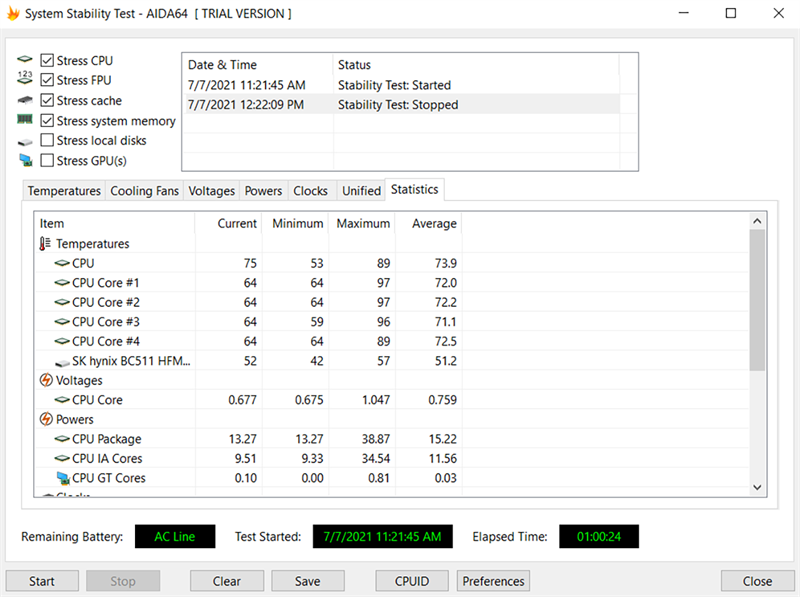This screenshot has width=800, height=597.
Task: Click the Stress FPU 123 icon
Action: tap(24, 78)
